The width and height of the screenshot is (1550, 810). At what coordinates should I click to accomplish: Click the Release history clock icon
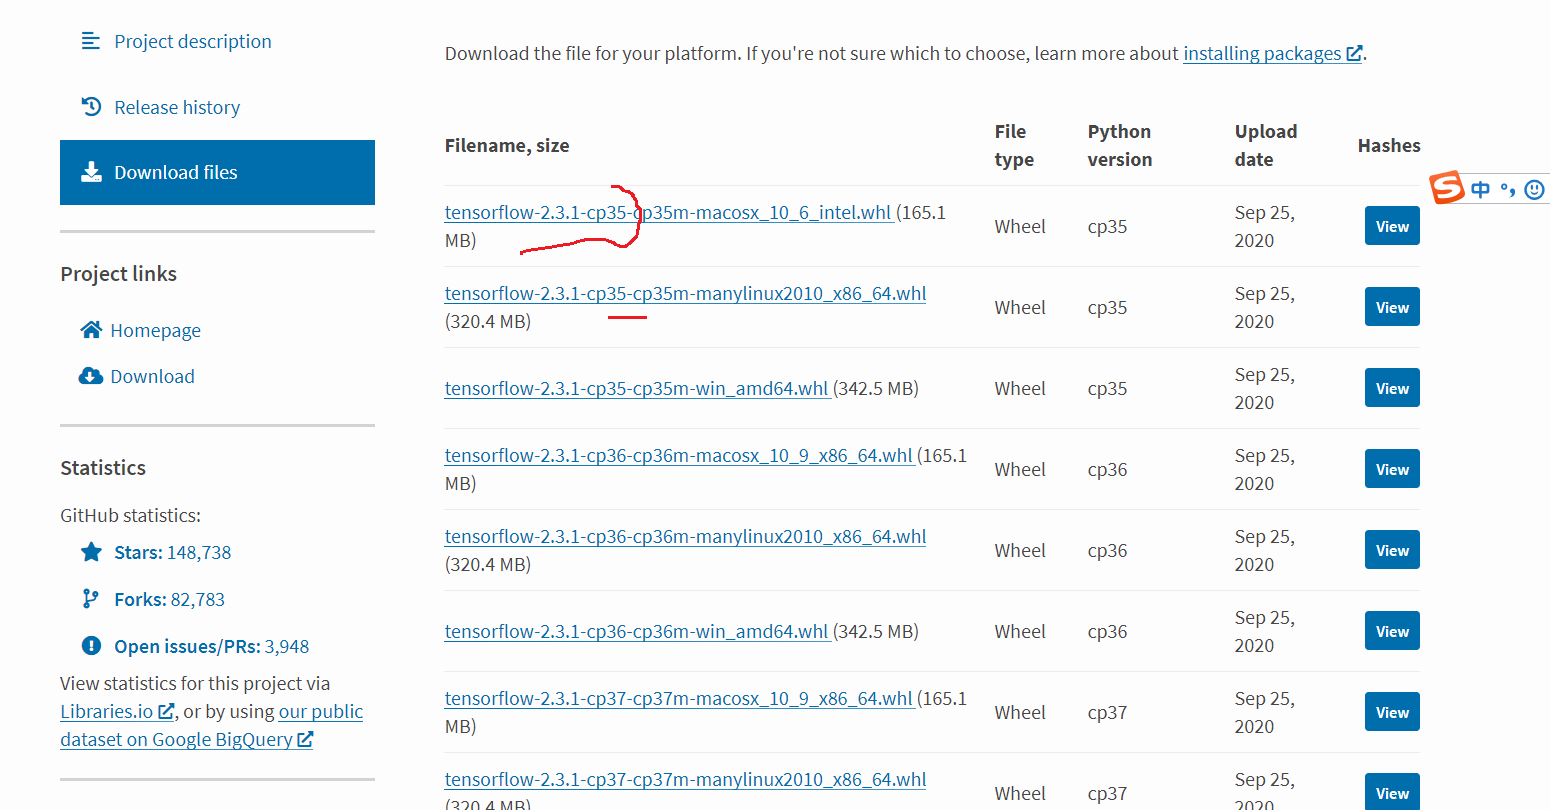[x=91, y=107]
